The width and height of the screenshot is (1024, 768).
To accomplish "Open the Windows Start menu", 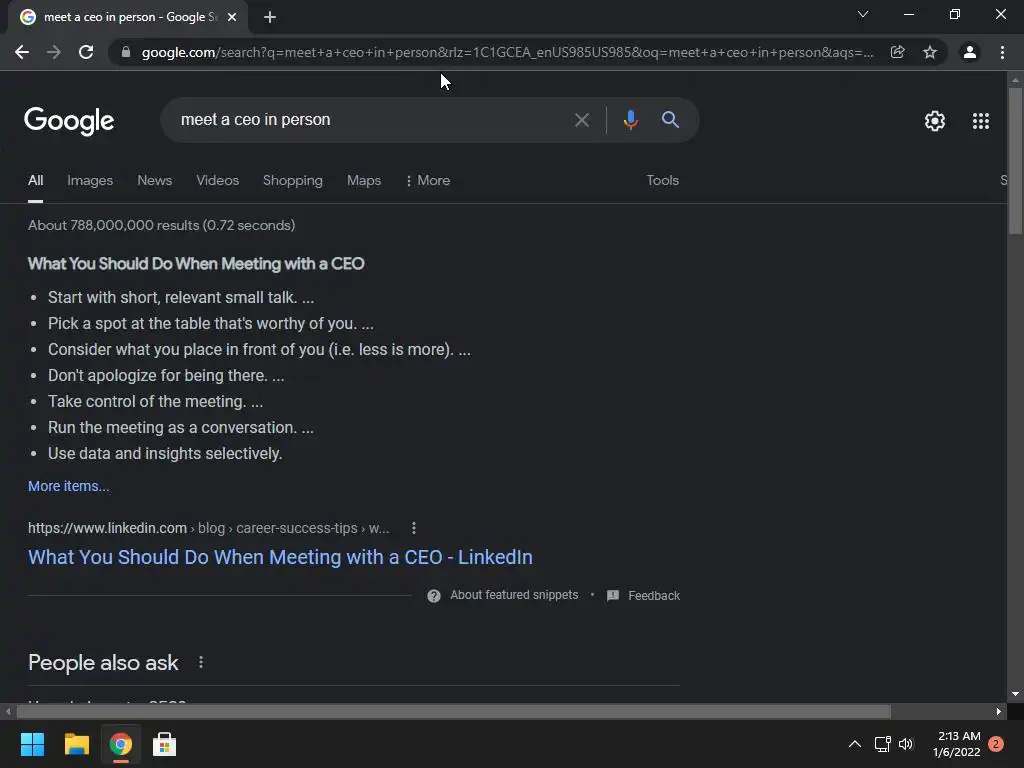I will pyautogui.click(x=32, y=744).
